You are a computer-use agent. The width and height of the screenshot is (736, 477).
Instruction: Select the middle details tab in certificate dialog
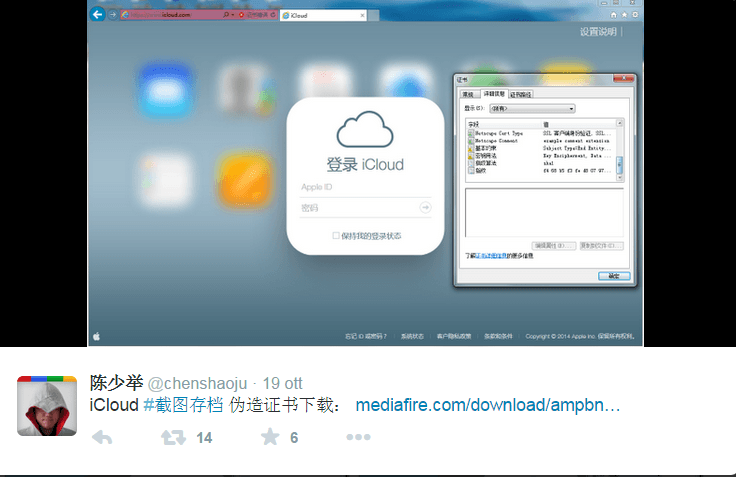point(494,93)
